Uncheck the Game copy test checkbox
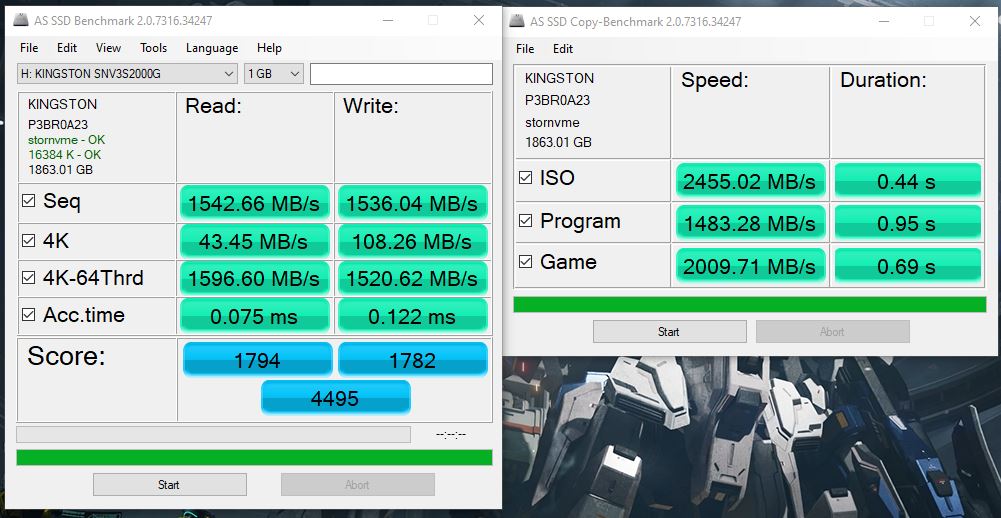1001x518 pixels. point(526,263)
